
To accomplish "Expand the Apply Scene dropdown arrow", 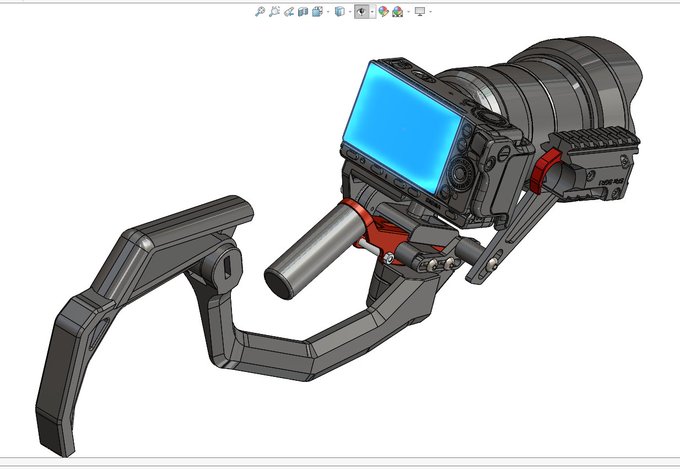I will coord(409,12).
